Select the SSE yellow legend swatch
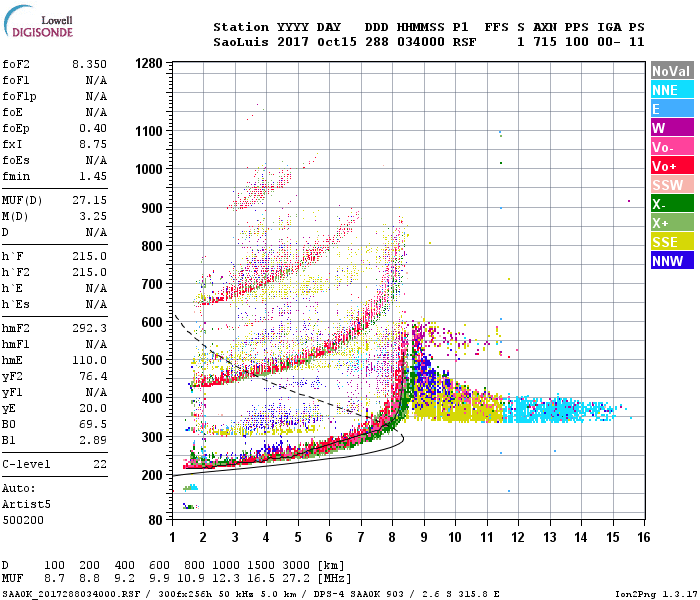This screenshot has width=700, height=600. tap(672, 242)
